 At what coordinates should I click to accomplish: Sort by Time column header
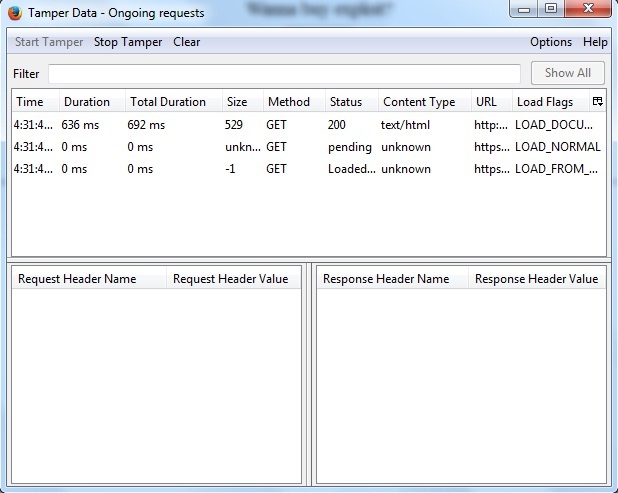click(x=35, y=102)
